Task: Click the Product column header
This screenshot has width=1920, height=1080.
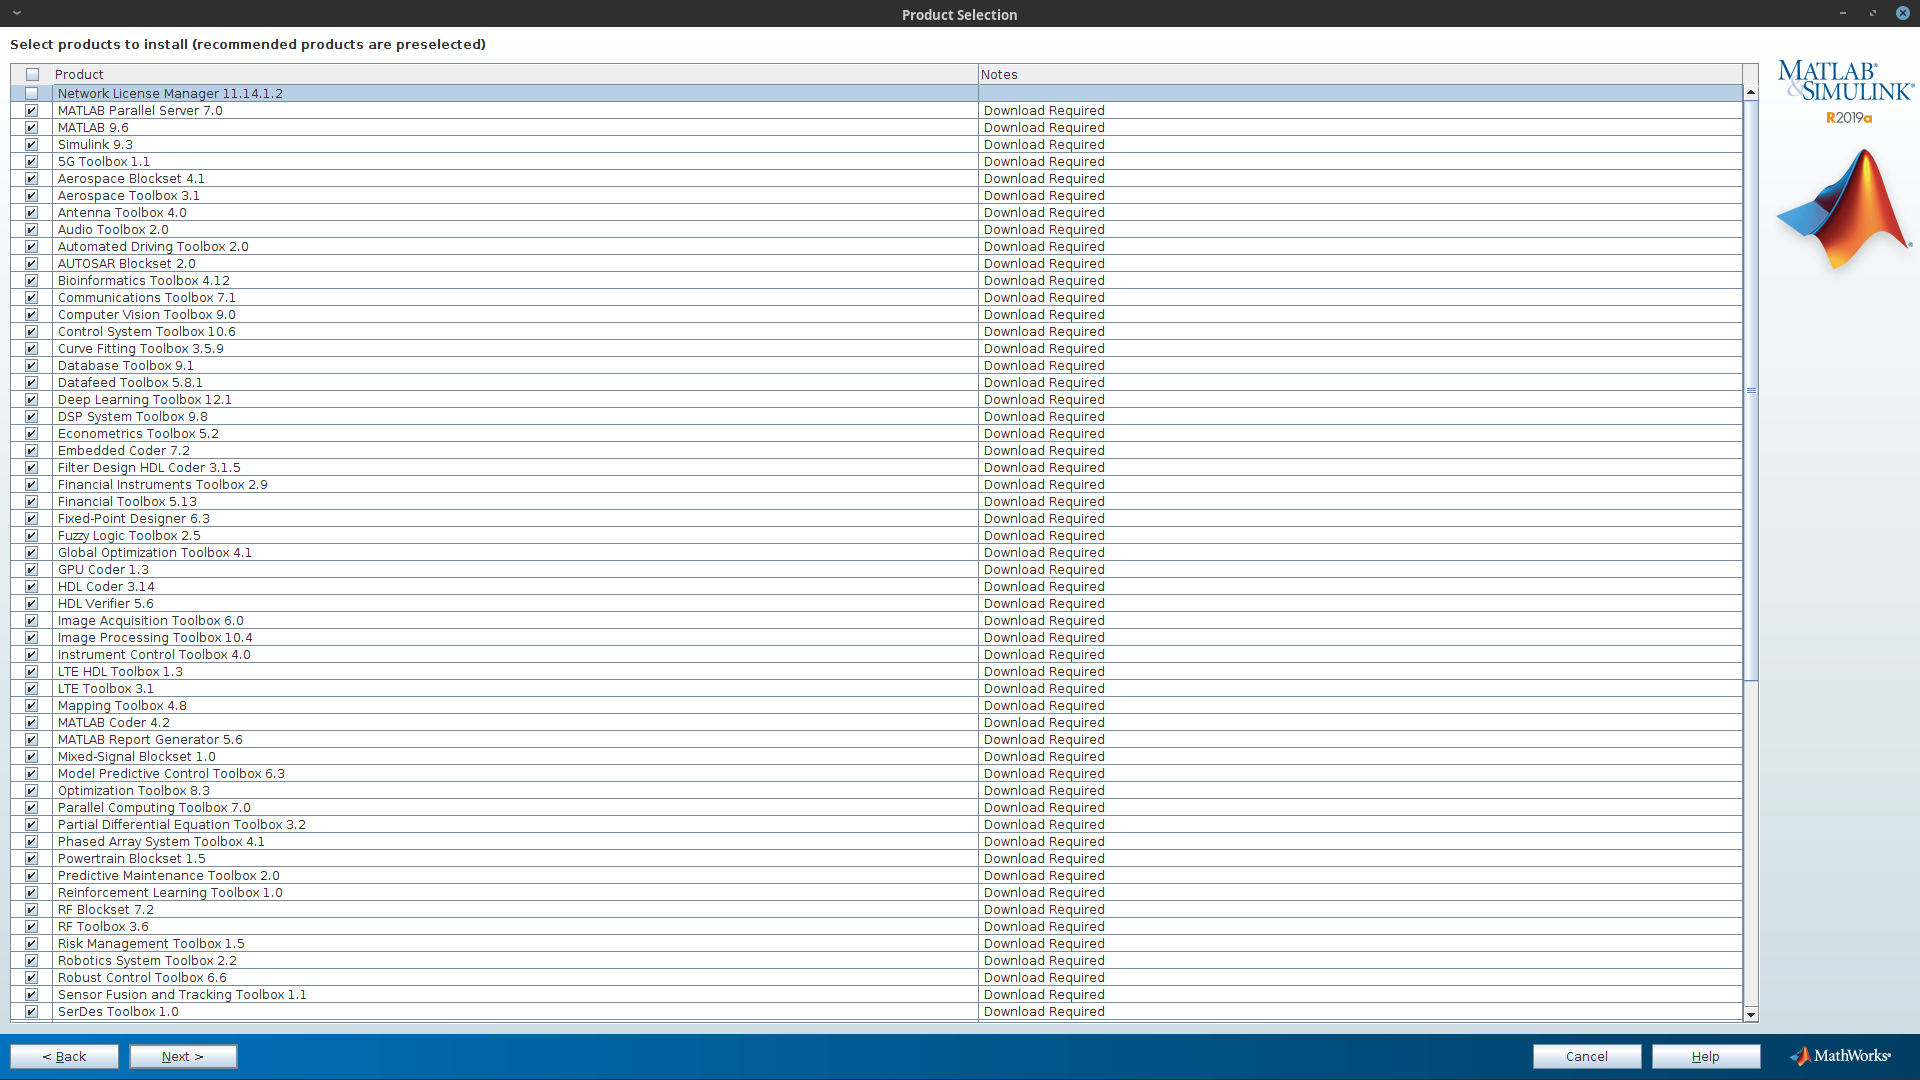Action: tap(515, 75)
